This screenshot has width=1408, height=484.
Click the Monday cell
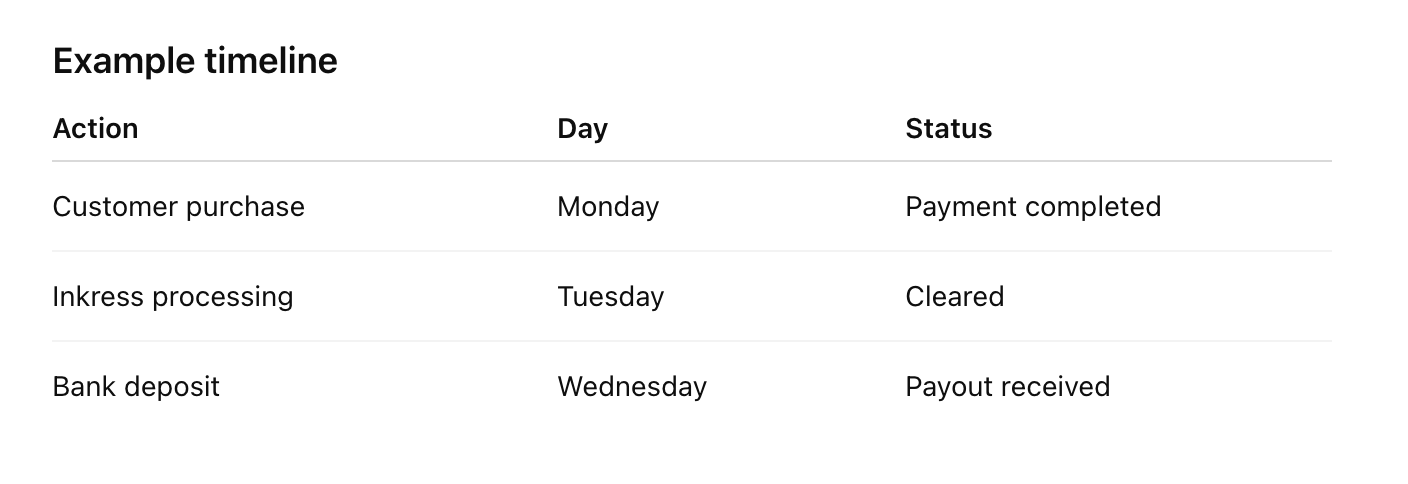608,207
